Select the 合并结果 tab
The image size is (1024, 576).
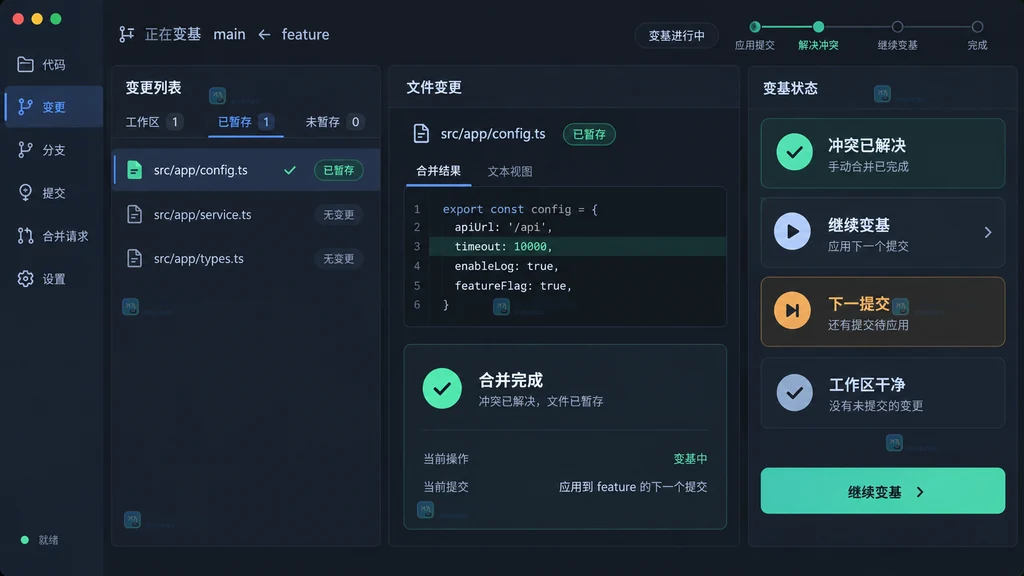tap(438, 171)
